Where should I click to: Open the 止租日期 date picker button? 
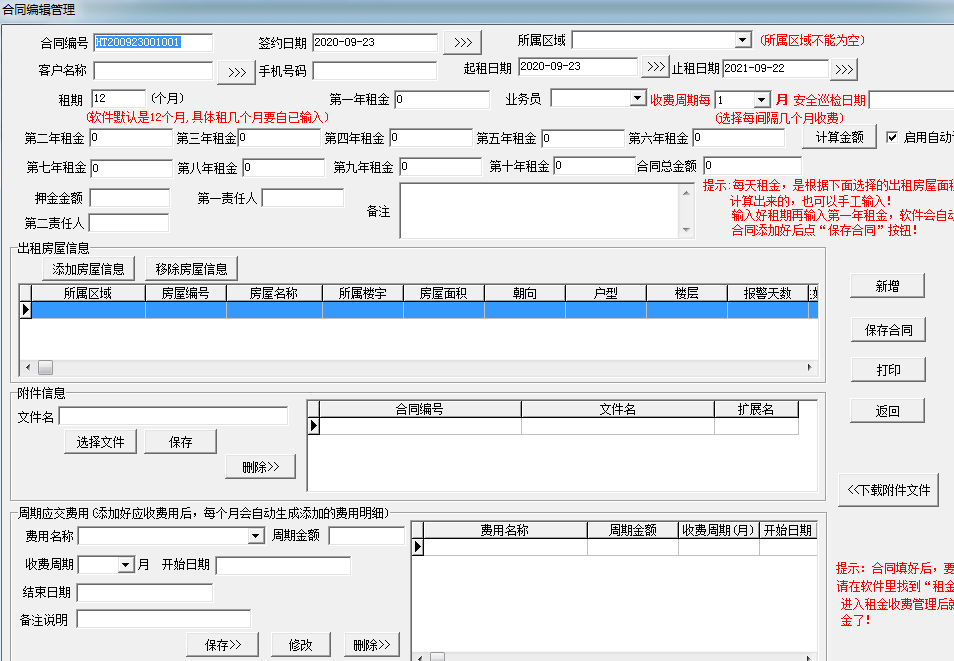click(843, 69)
